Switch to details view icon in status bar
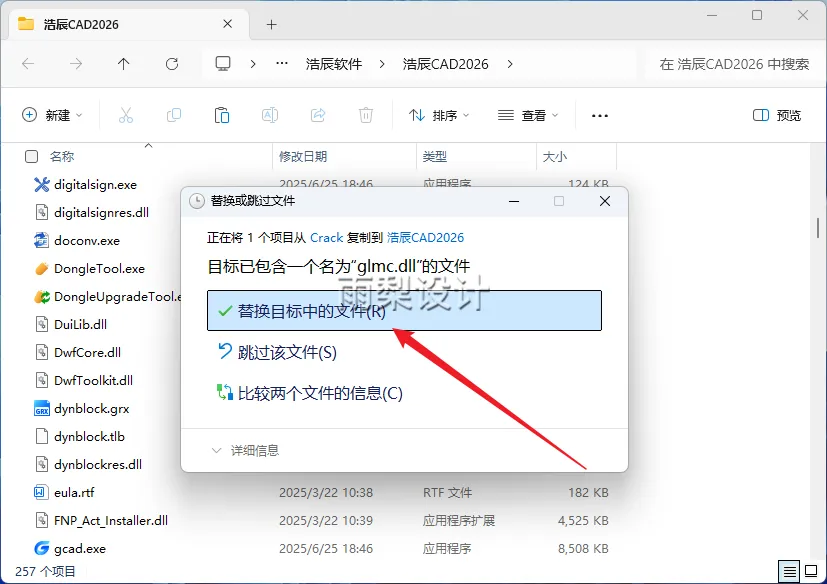The height and width of the screenshot is (584, 827). [790, 571]
